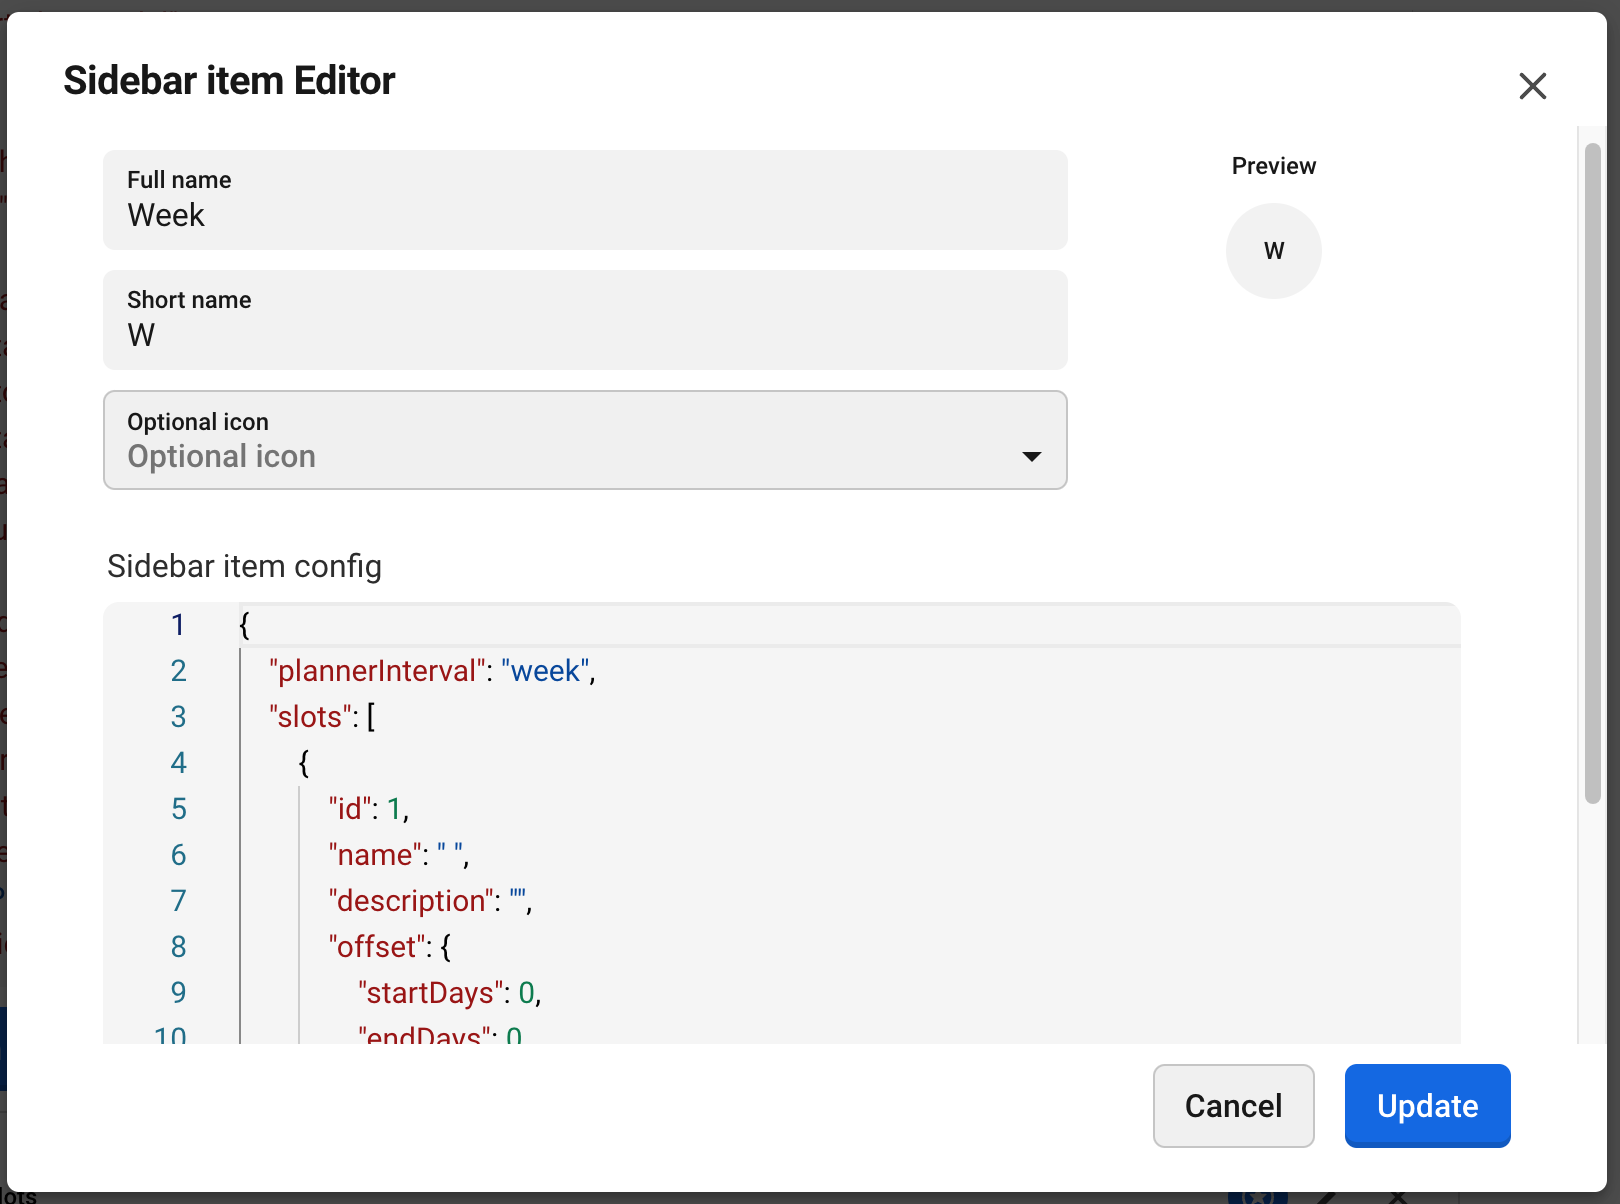Click the "startDays" key on line 9

point(430,993)
